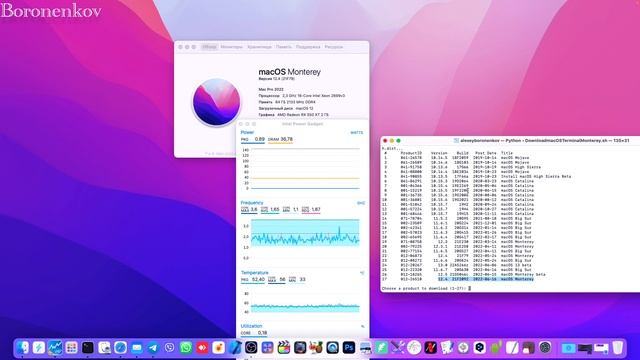Click the DRAM 36,78 power reading

280,139
